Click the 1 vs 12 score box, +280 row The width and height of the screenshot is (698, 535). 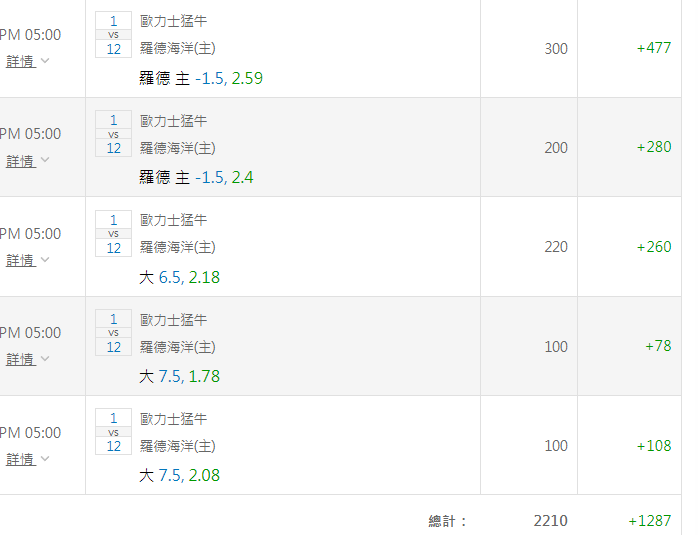(114, 134)
